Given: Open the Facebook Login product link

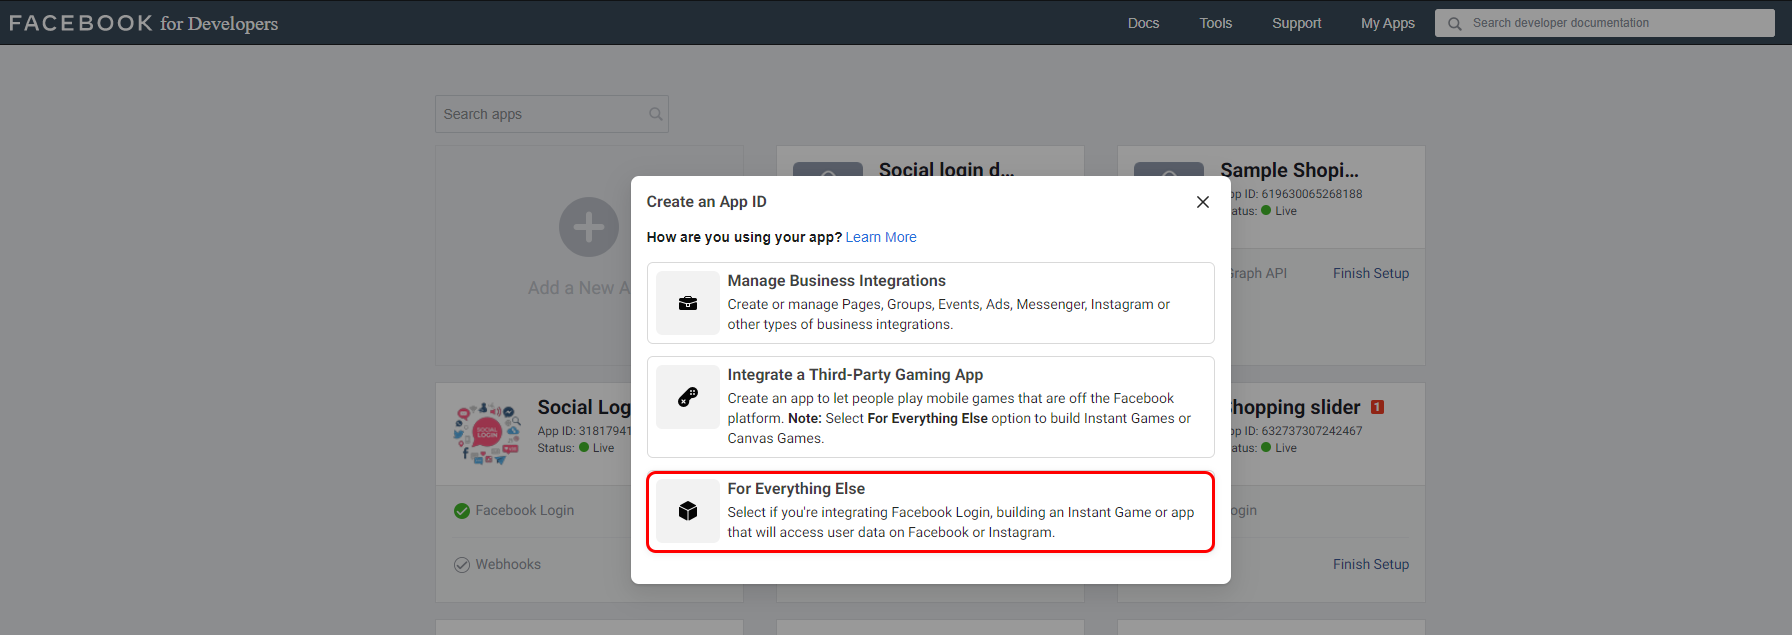Looking at the screenshot, I should click(x=525, y=510).
